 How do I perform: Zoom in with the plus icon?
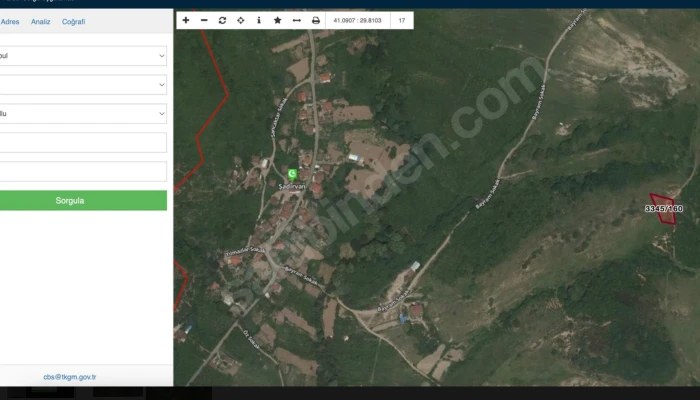186,20
